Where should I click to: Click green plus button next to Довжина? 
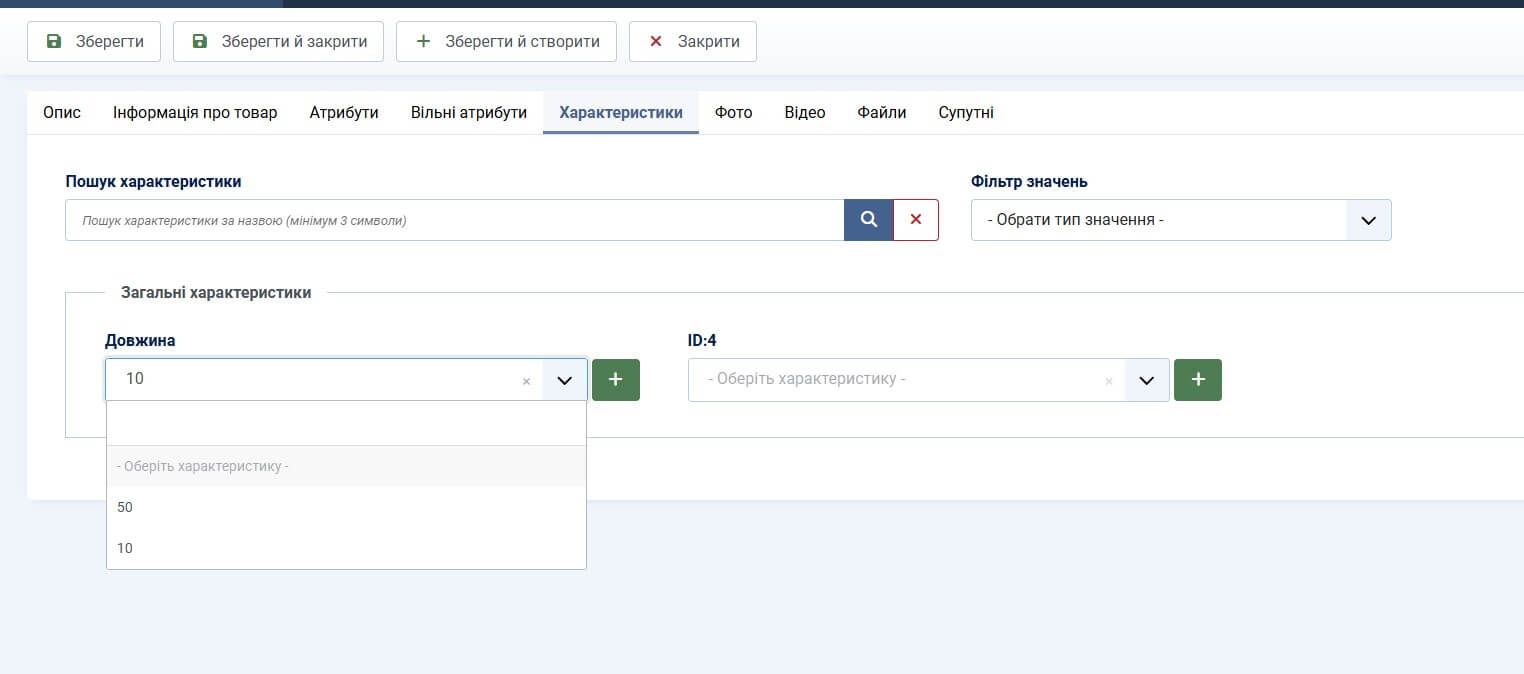tap(615, 380)
